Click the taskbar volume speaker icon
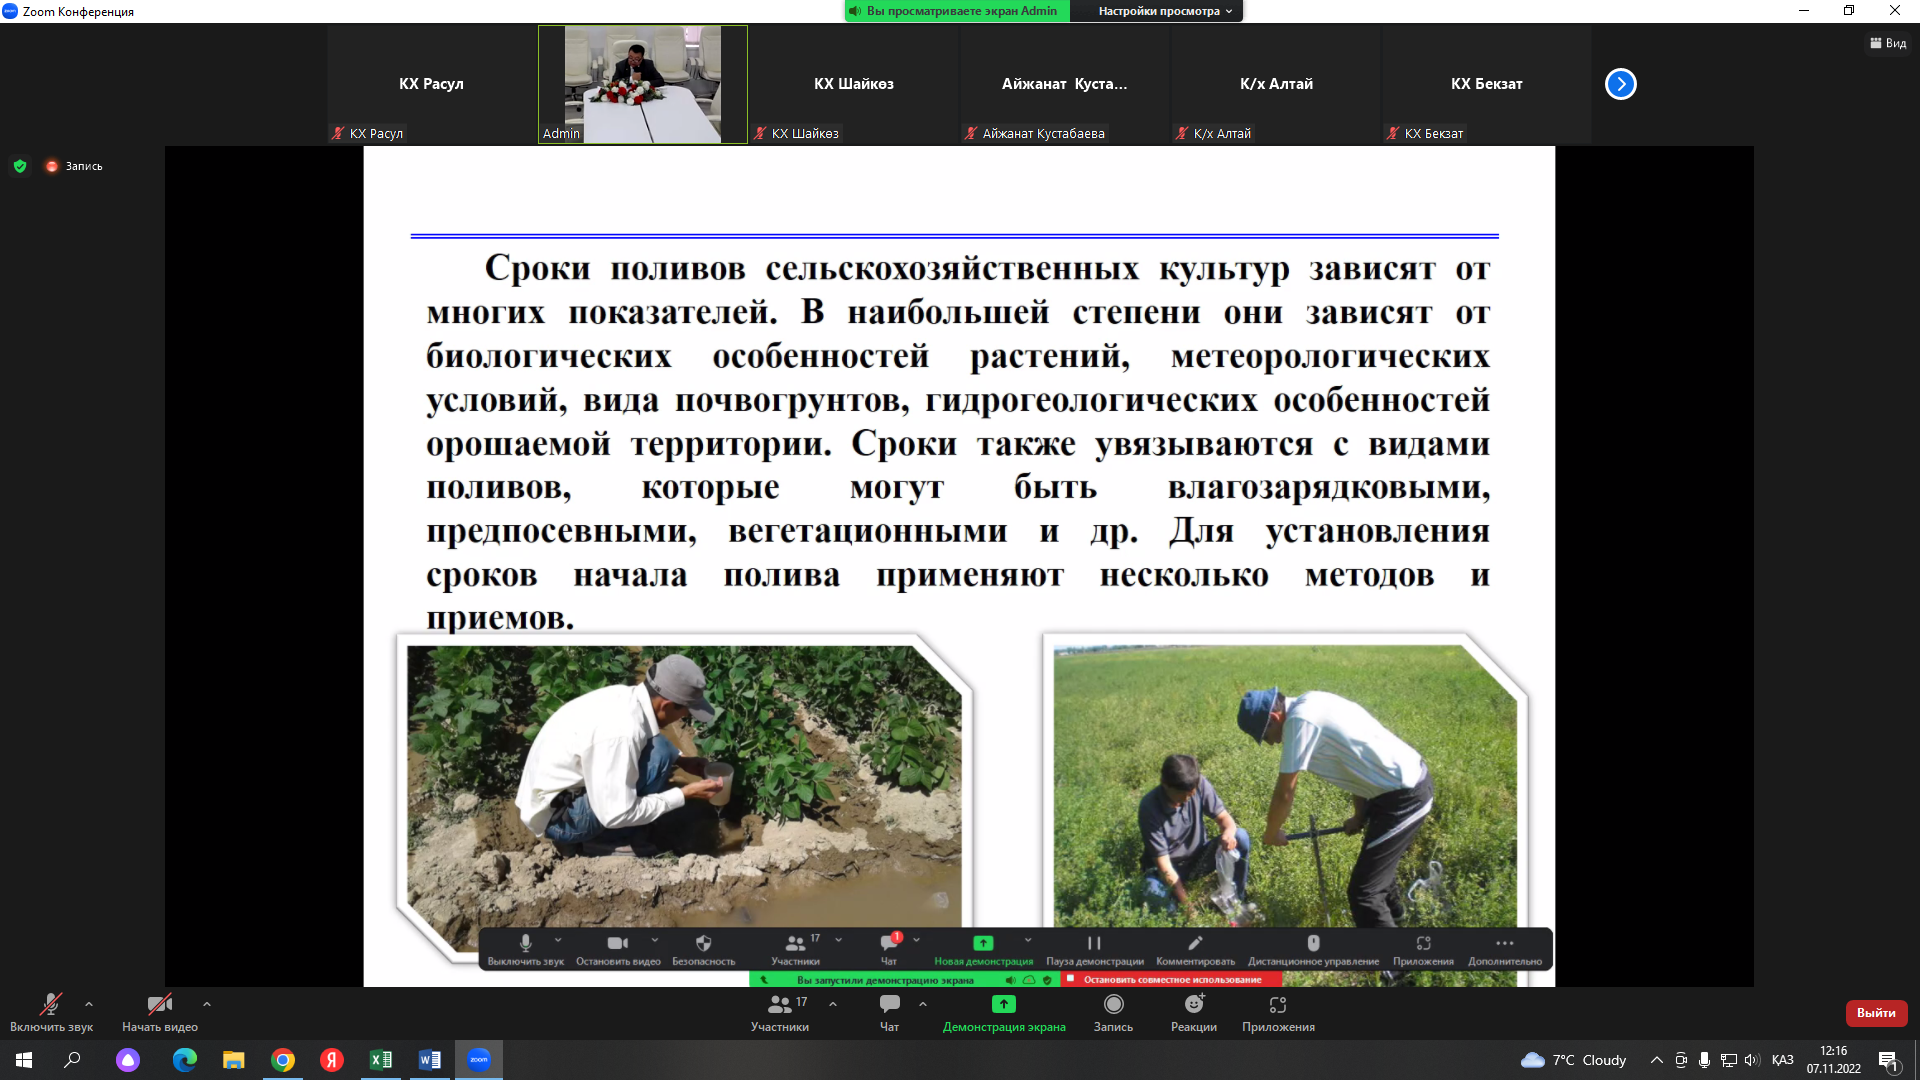The width and height of the screenshot is (1920, 1080). tap(1751, 1060)
